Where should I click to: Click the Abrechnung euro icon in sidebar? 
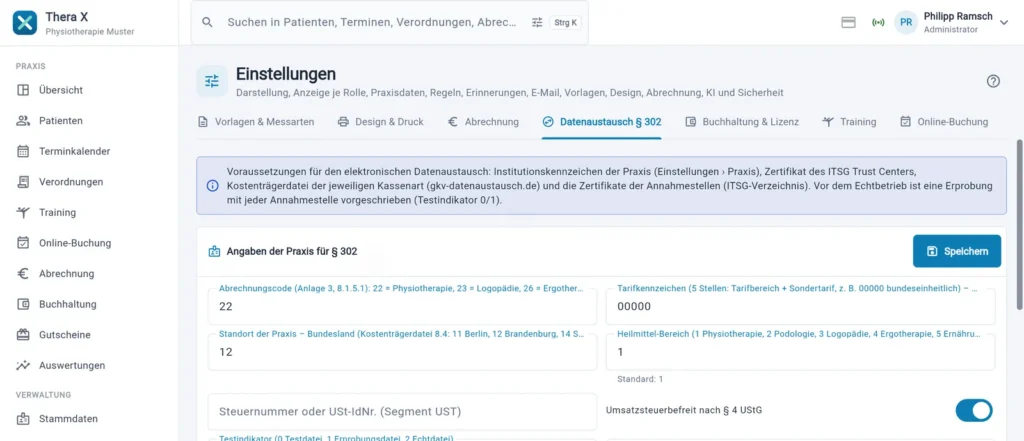(24, 274)
